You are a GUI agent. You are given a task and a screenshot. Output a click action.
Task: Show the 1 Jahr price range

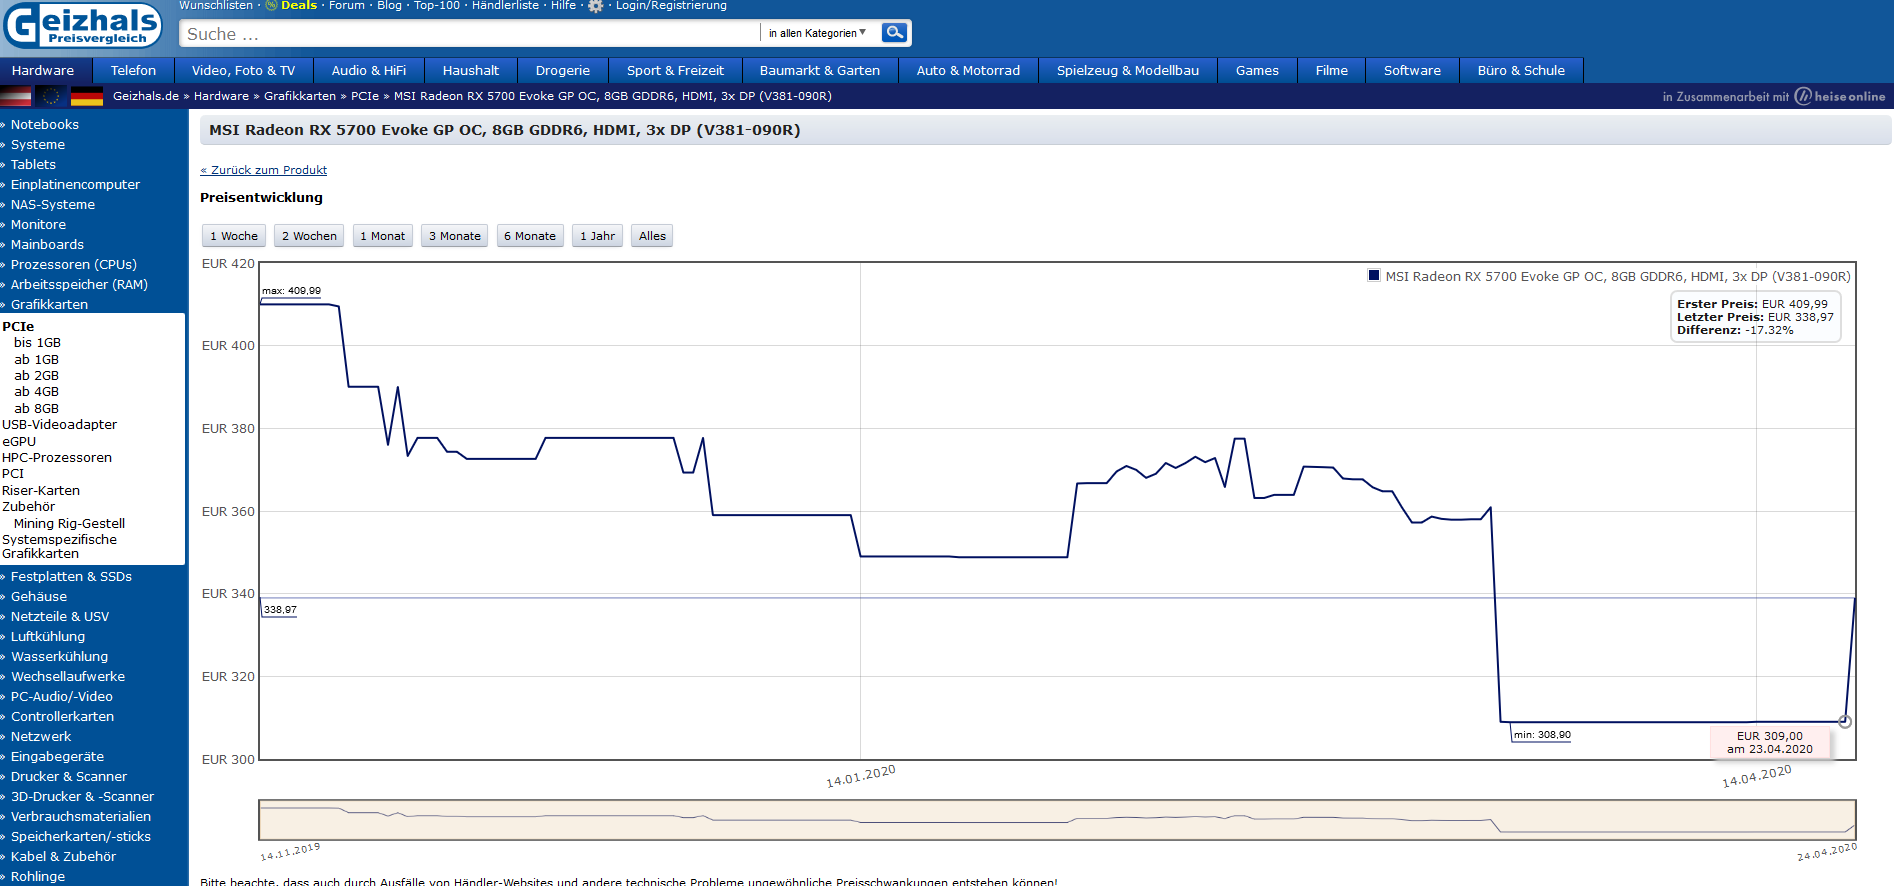point(598,236)
